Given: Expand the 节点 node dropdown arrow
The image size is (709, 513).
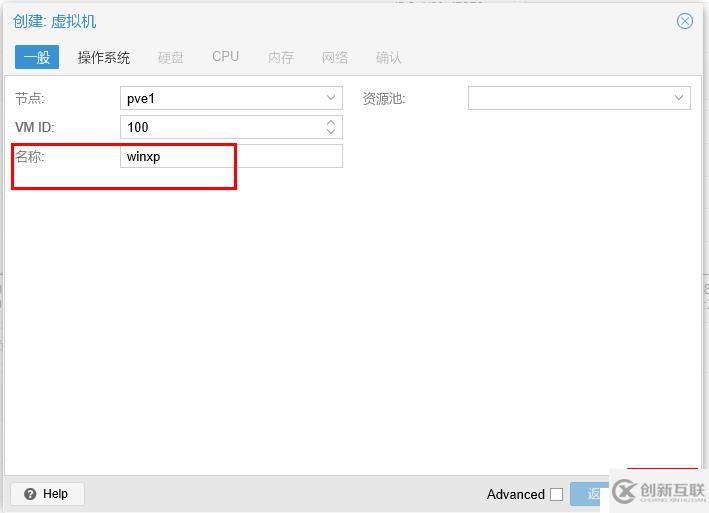Looking at the screenshot, I should pyautogui.click(x=331, y=98).
